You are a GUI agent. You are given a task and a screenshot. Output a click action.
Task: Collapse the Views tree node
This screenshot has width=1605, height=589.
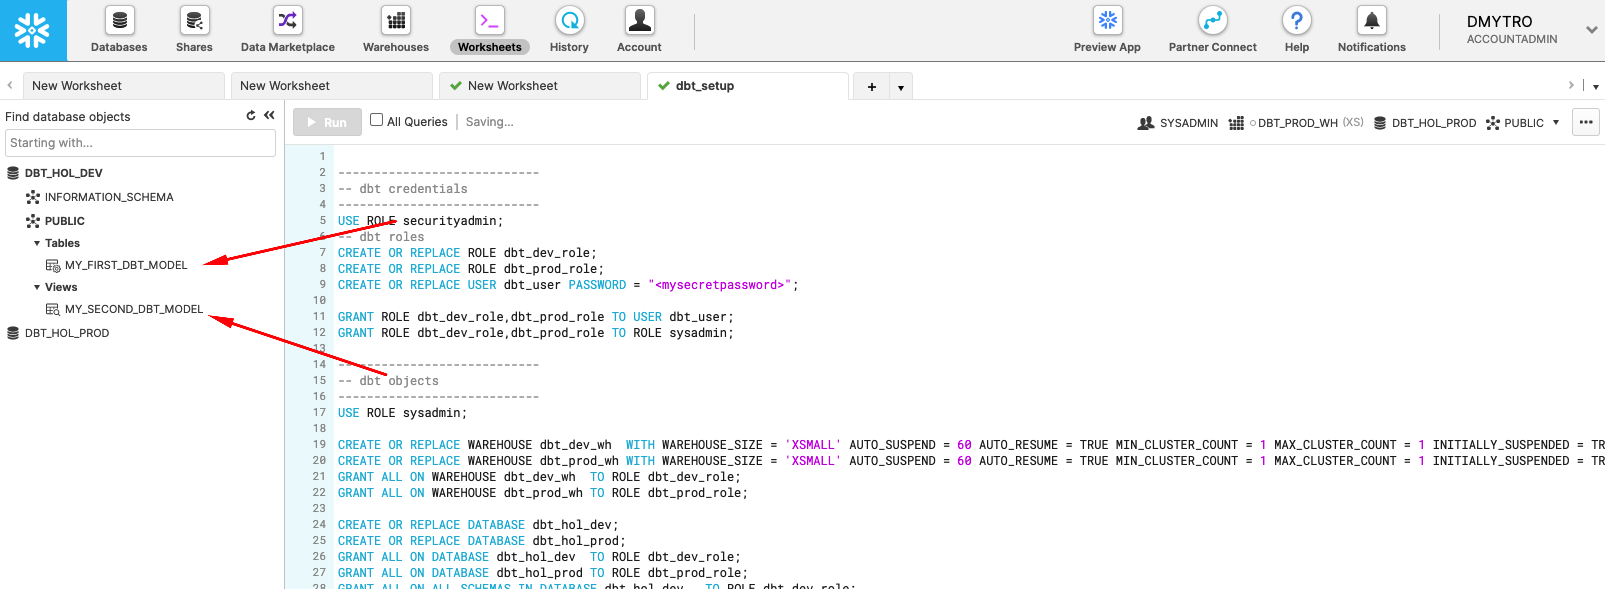(37, 287)
